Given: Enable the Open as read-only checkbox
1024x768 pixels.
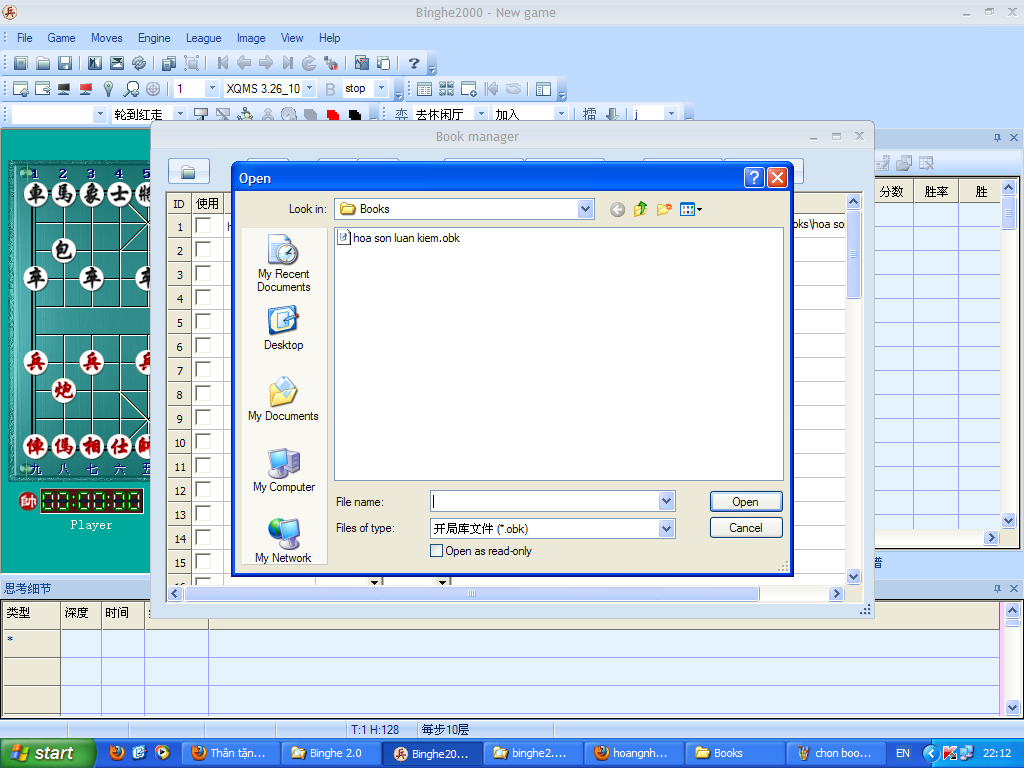Looking at the screenshot, I should tap(436, 551).
